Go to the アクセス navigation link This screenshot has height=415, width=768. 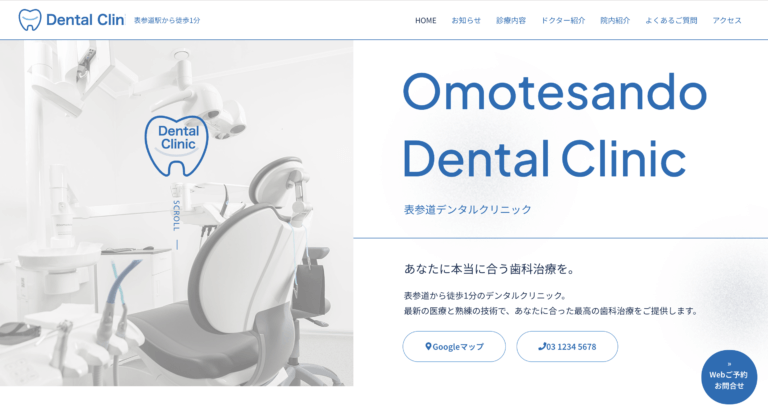[727, 20]
